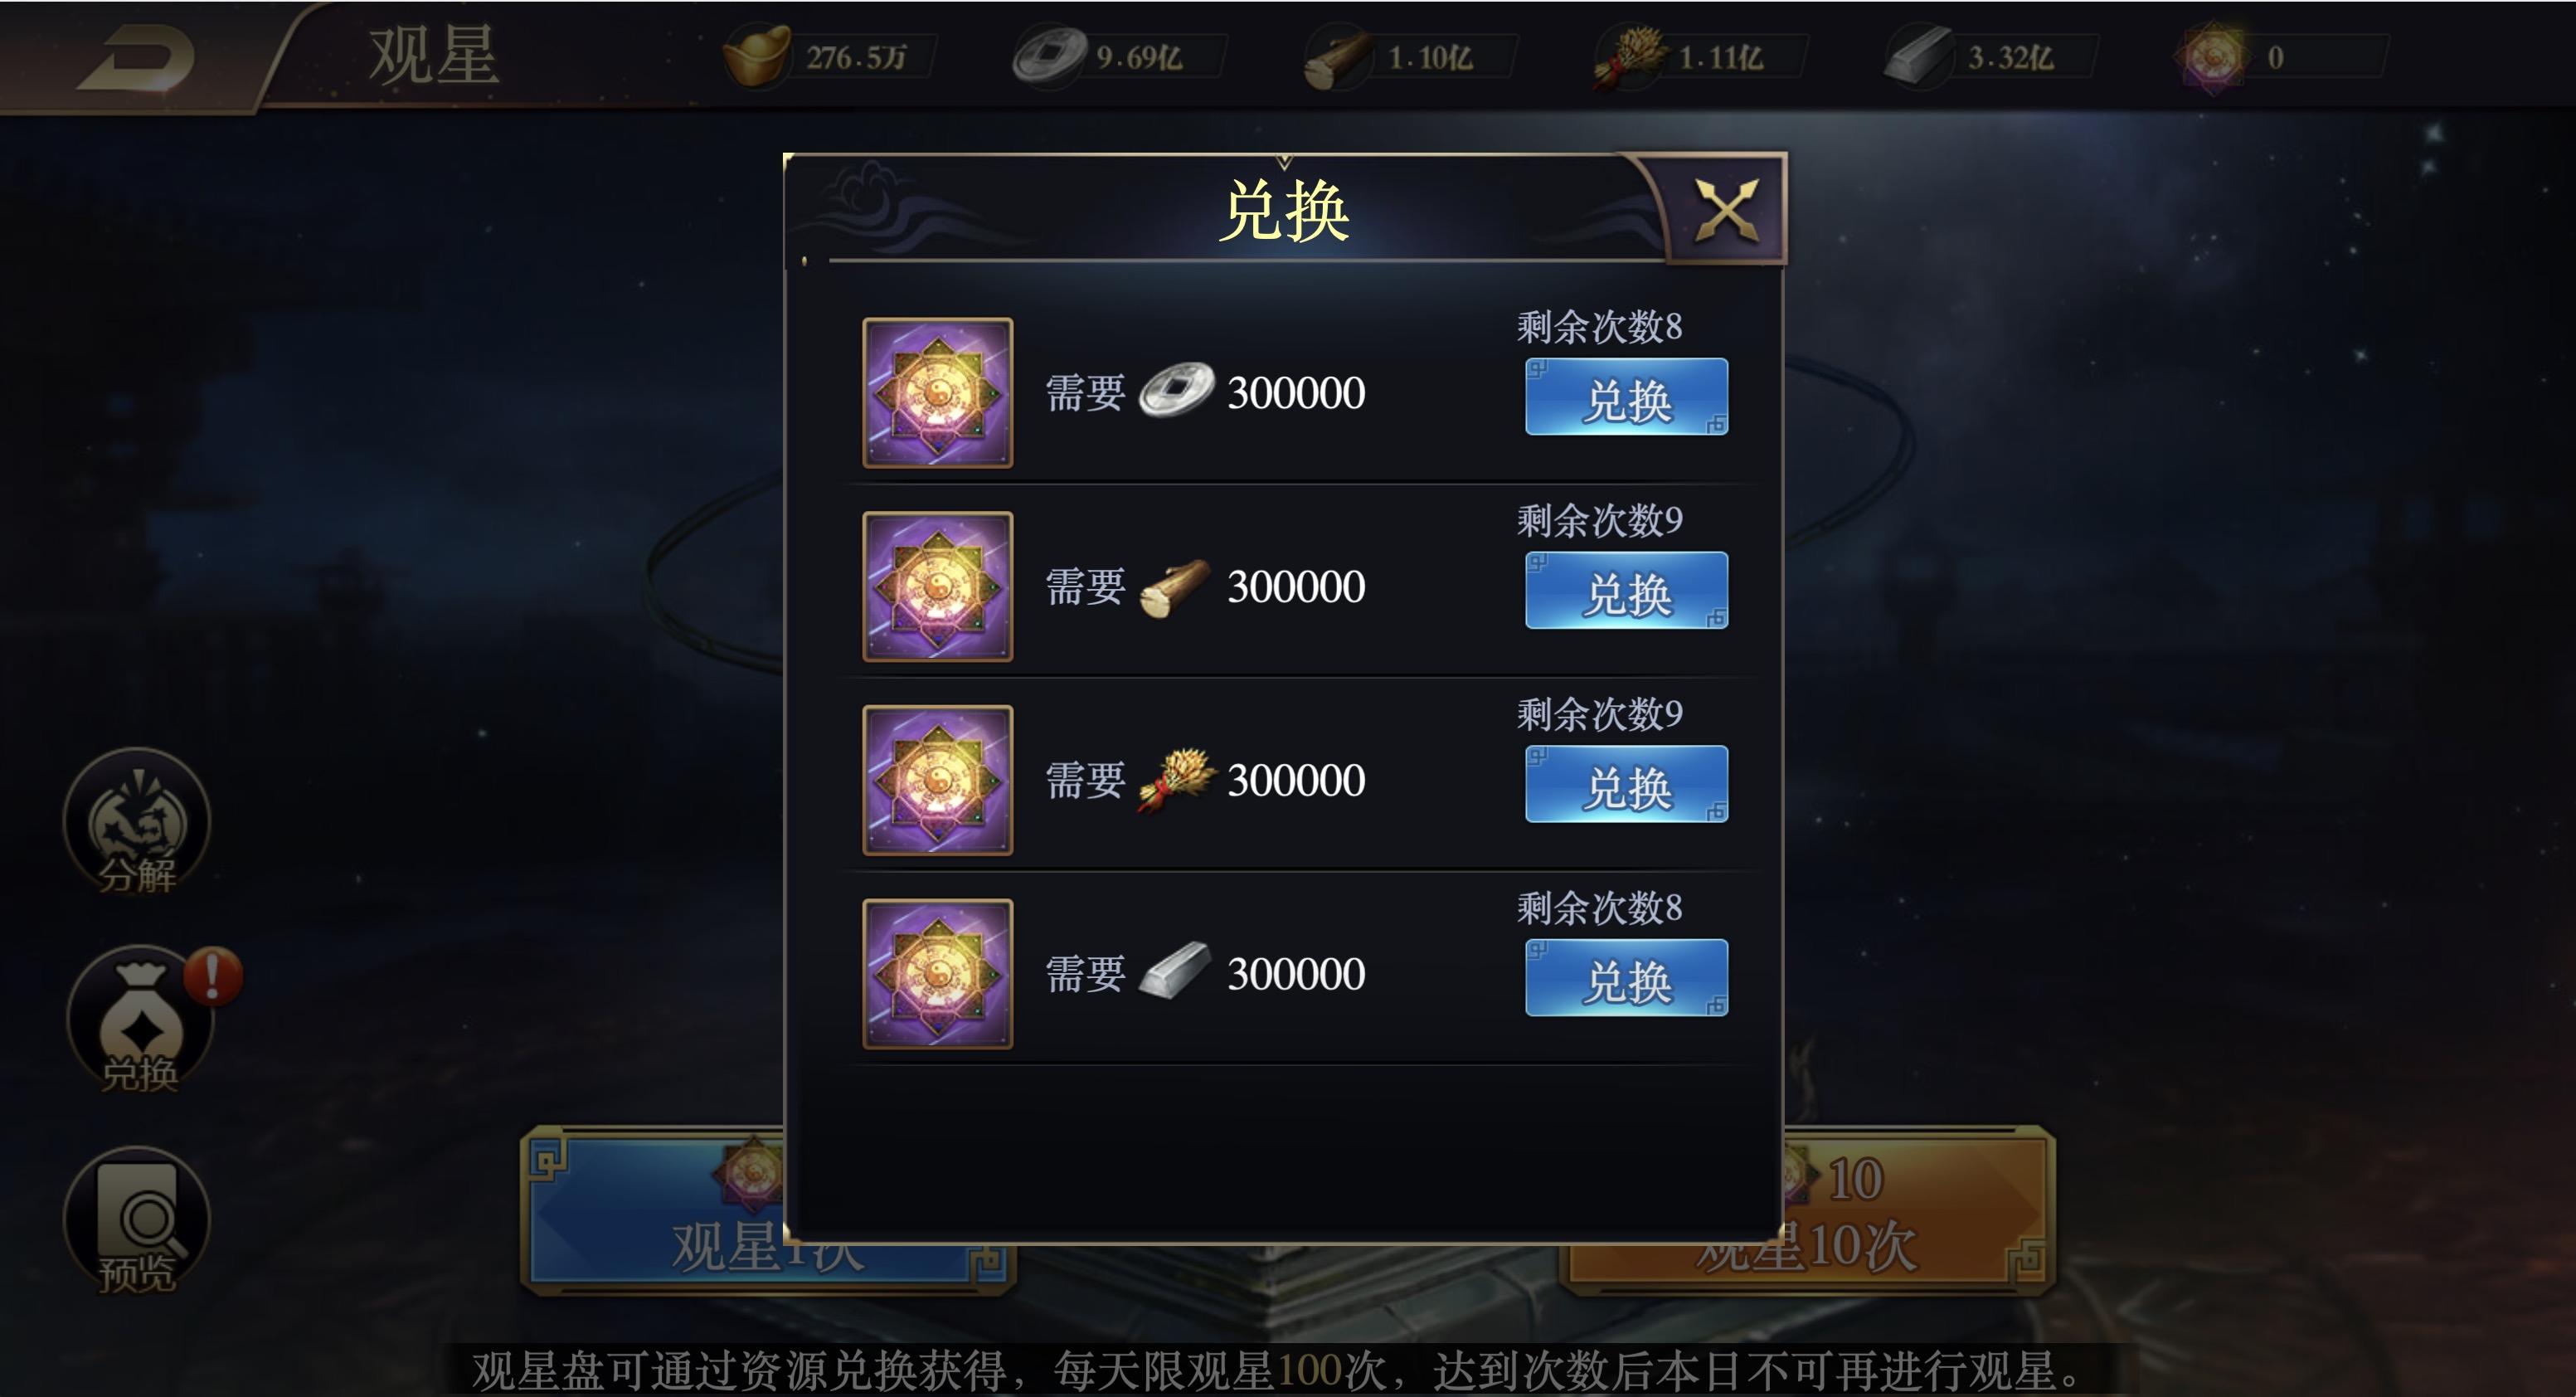The image size is (2576, 1397).
Task: Click the silver coin resource in top bar
Action: (x=1048, y=56)
